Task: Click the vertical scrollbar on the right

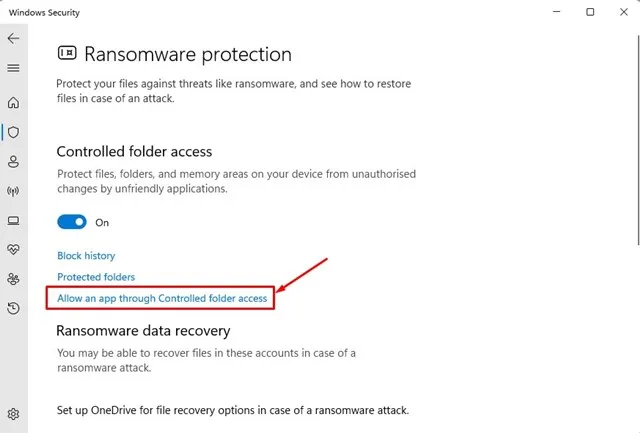Action: click(638, 140)
